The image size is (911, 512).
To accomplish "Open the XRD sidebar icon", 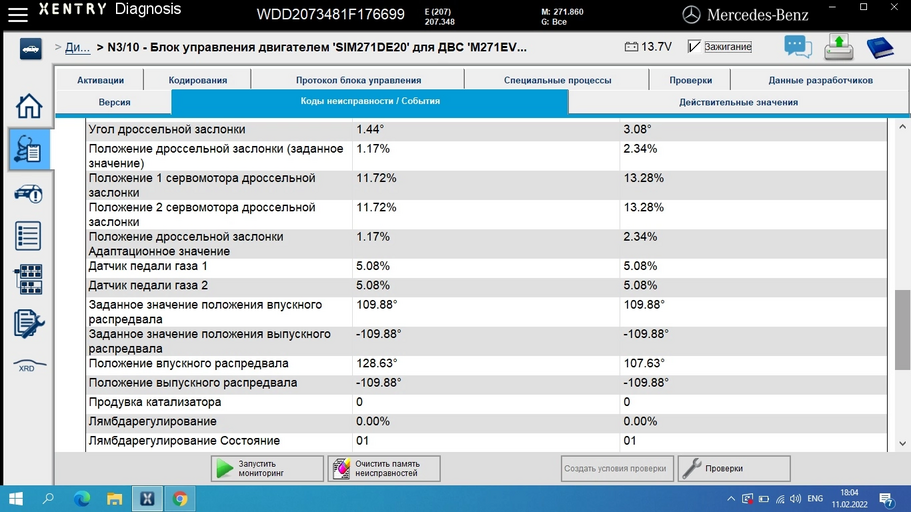I will [x=28, y=366].
